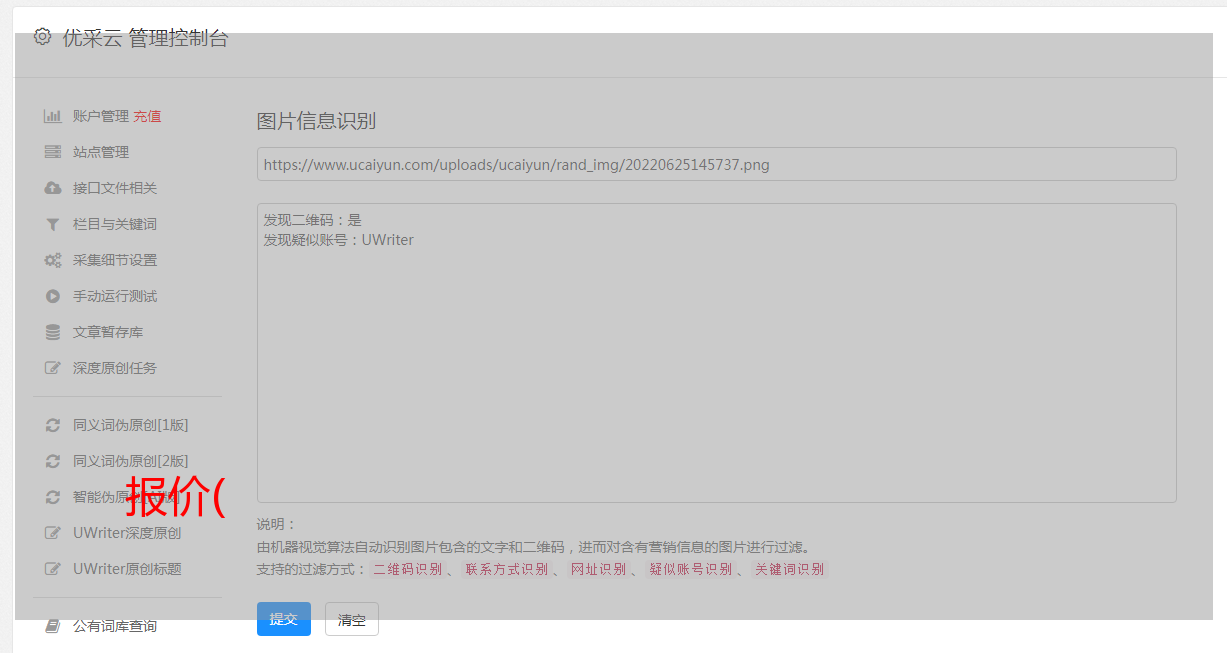The image size is (1227, 653).
Task: Click the refresh icon next to 智能伪原创
Action: click(53, 497)
